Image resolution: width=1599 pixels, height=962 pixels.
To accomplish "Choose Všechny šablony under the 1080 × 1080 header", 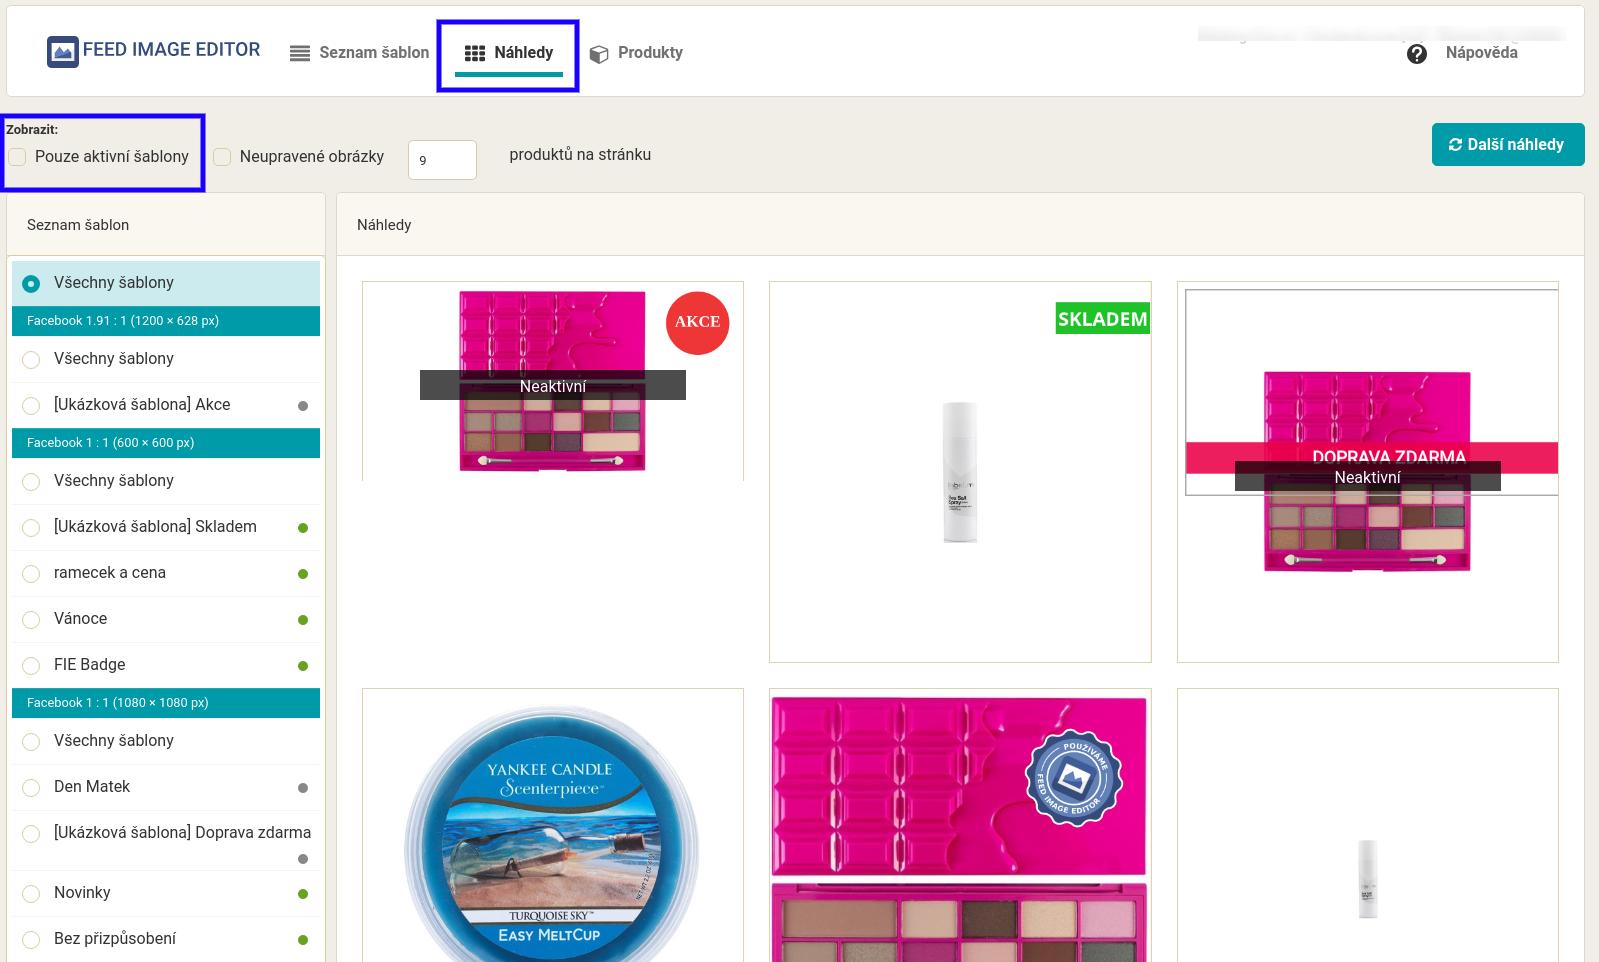I will click(31, 742).
